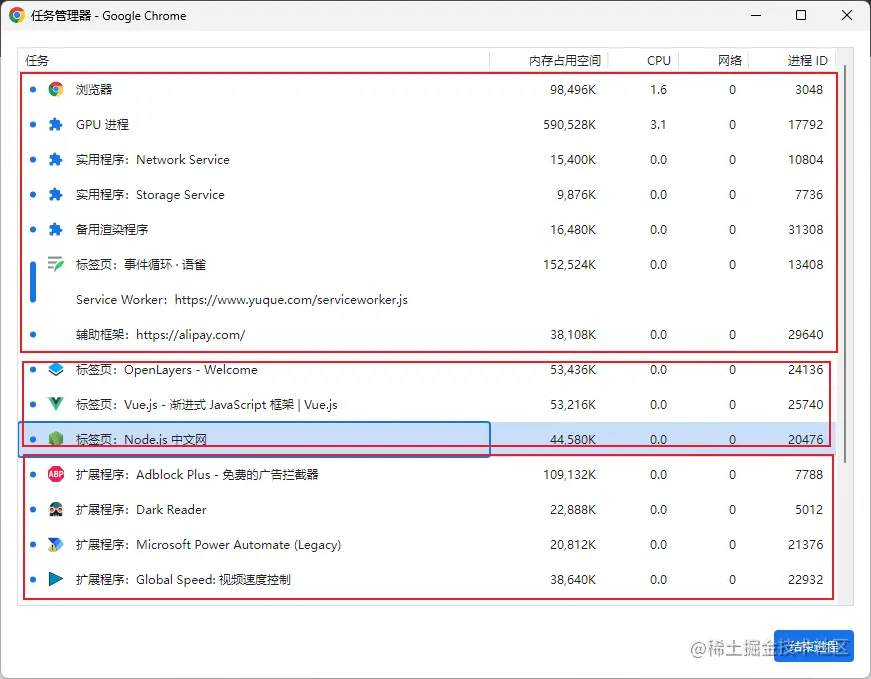Select 标签页: OpenLayers - Welcome
Image resolution: width=871 pixels, height=679 pixels.
click(167, 370)
